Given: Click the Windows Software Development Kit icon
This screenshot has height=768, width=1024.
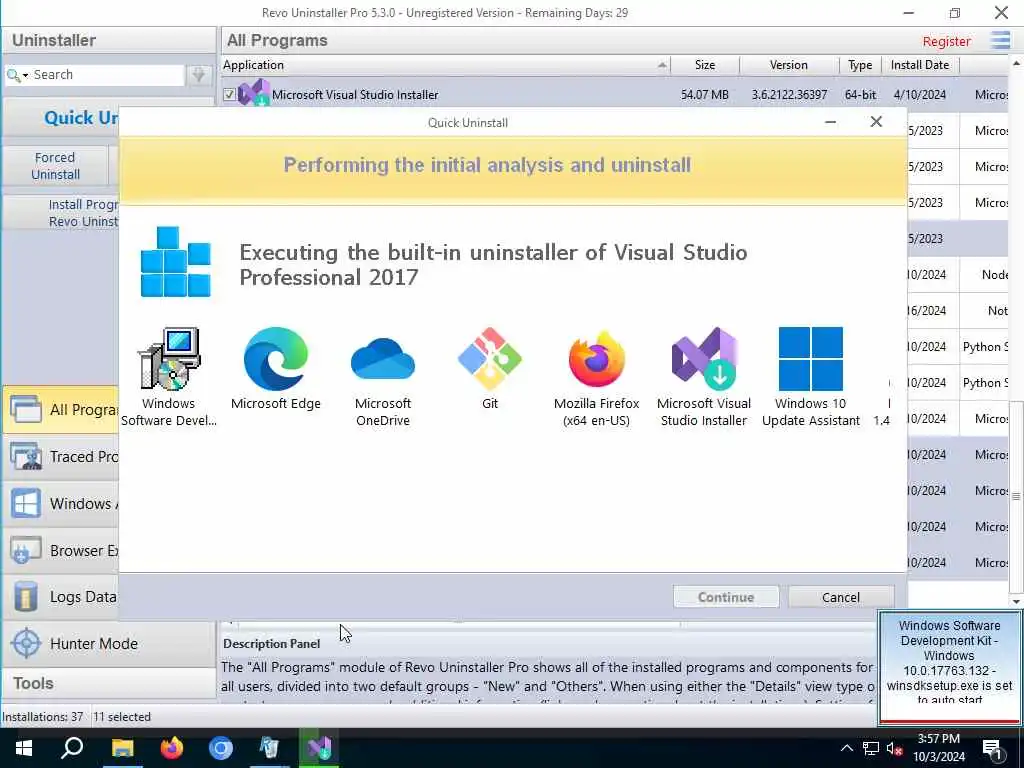Looking at the screenshot, I should [x=168, y=359].
